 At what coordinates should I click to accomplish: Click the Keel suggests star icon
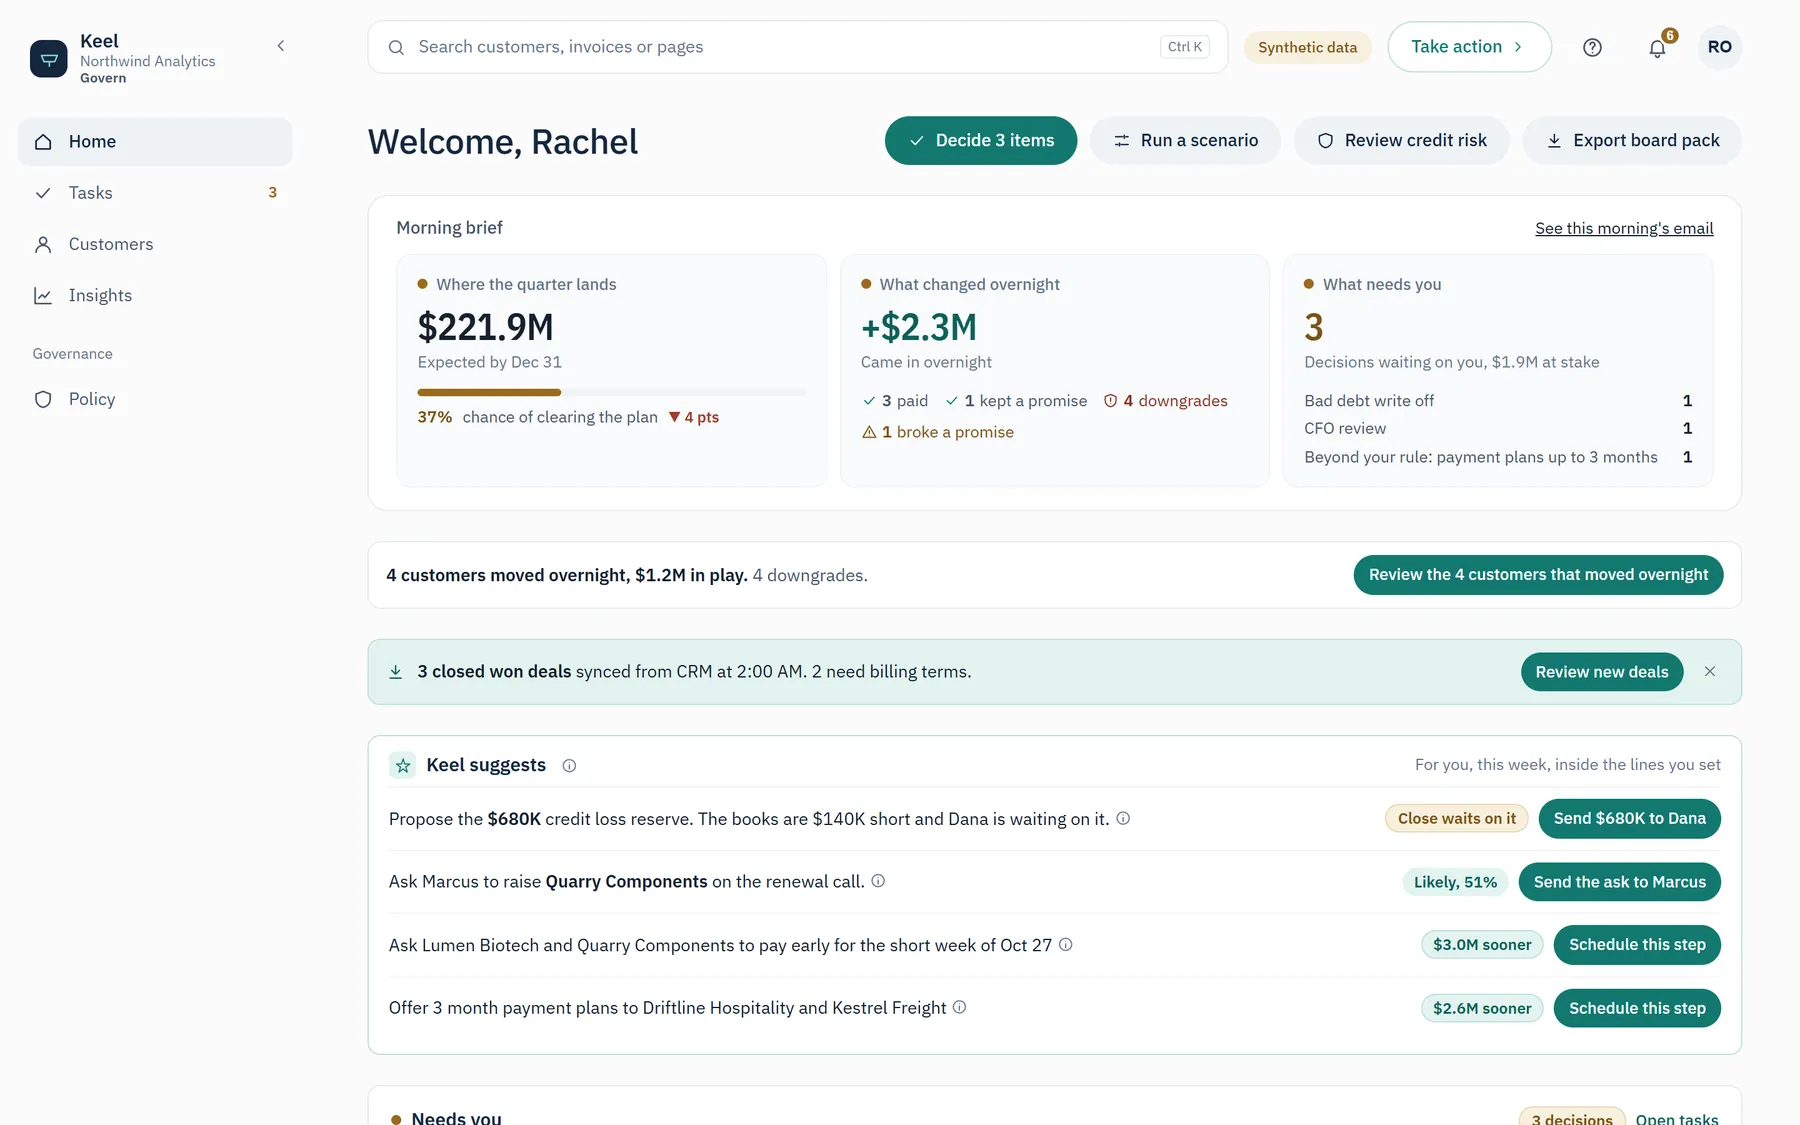point(403,766)
